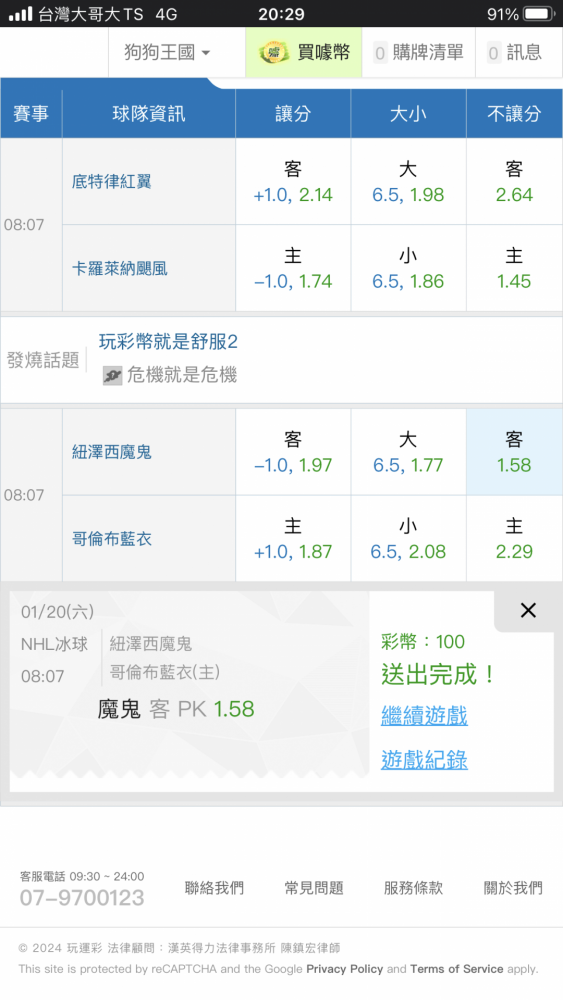Select 哥倫布藍衣 home moneyline odds 2.29
The image size is (563, 1000).
click(x=514, y=539)
